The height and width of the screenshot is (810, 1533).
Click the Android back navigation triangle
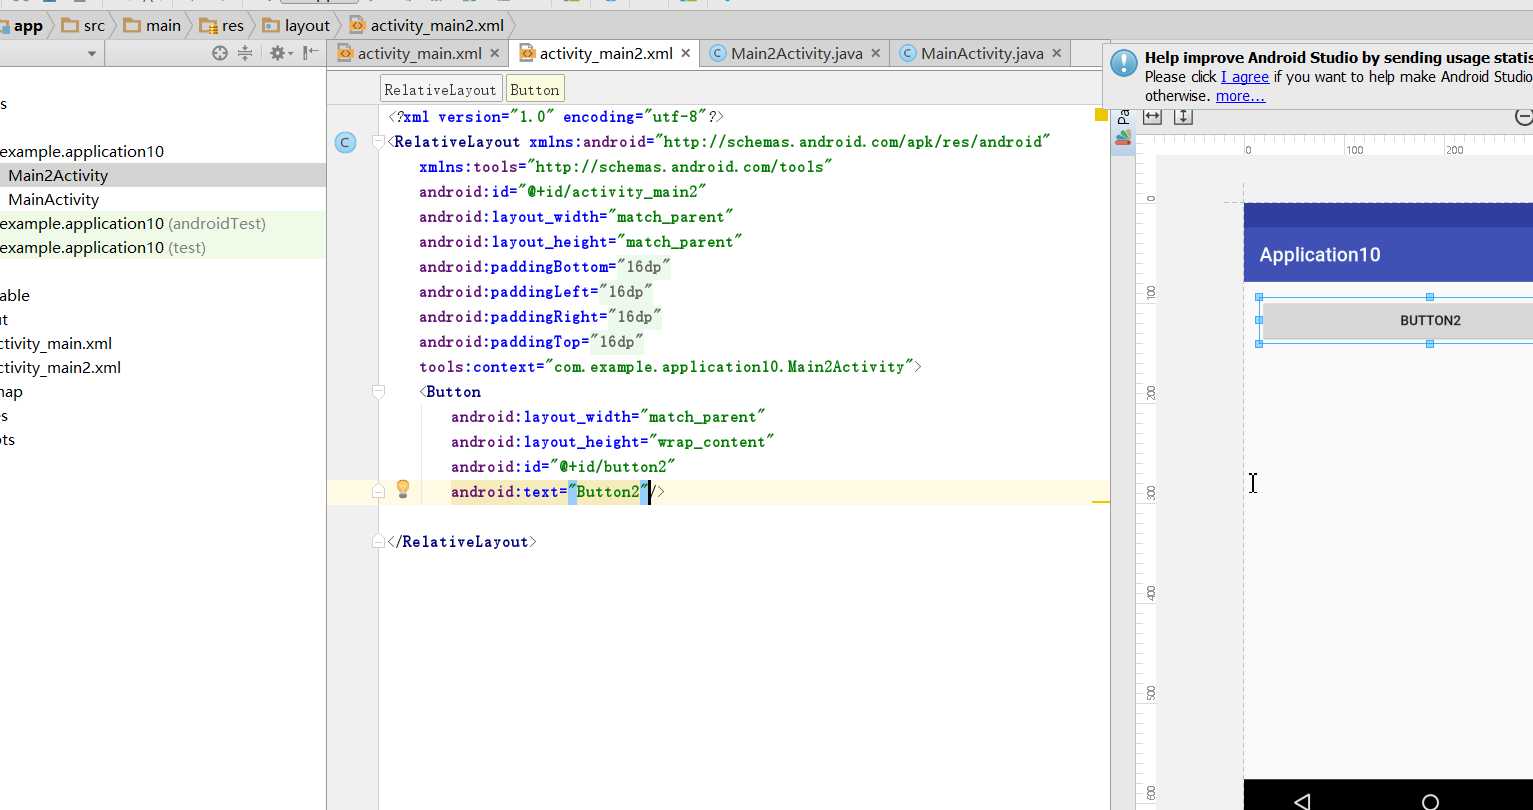tap(1302, 801)
